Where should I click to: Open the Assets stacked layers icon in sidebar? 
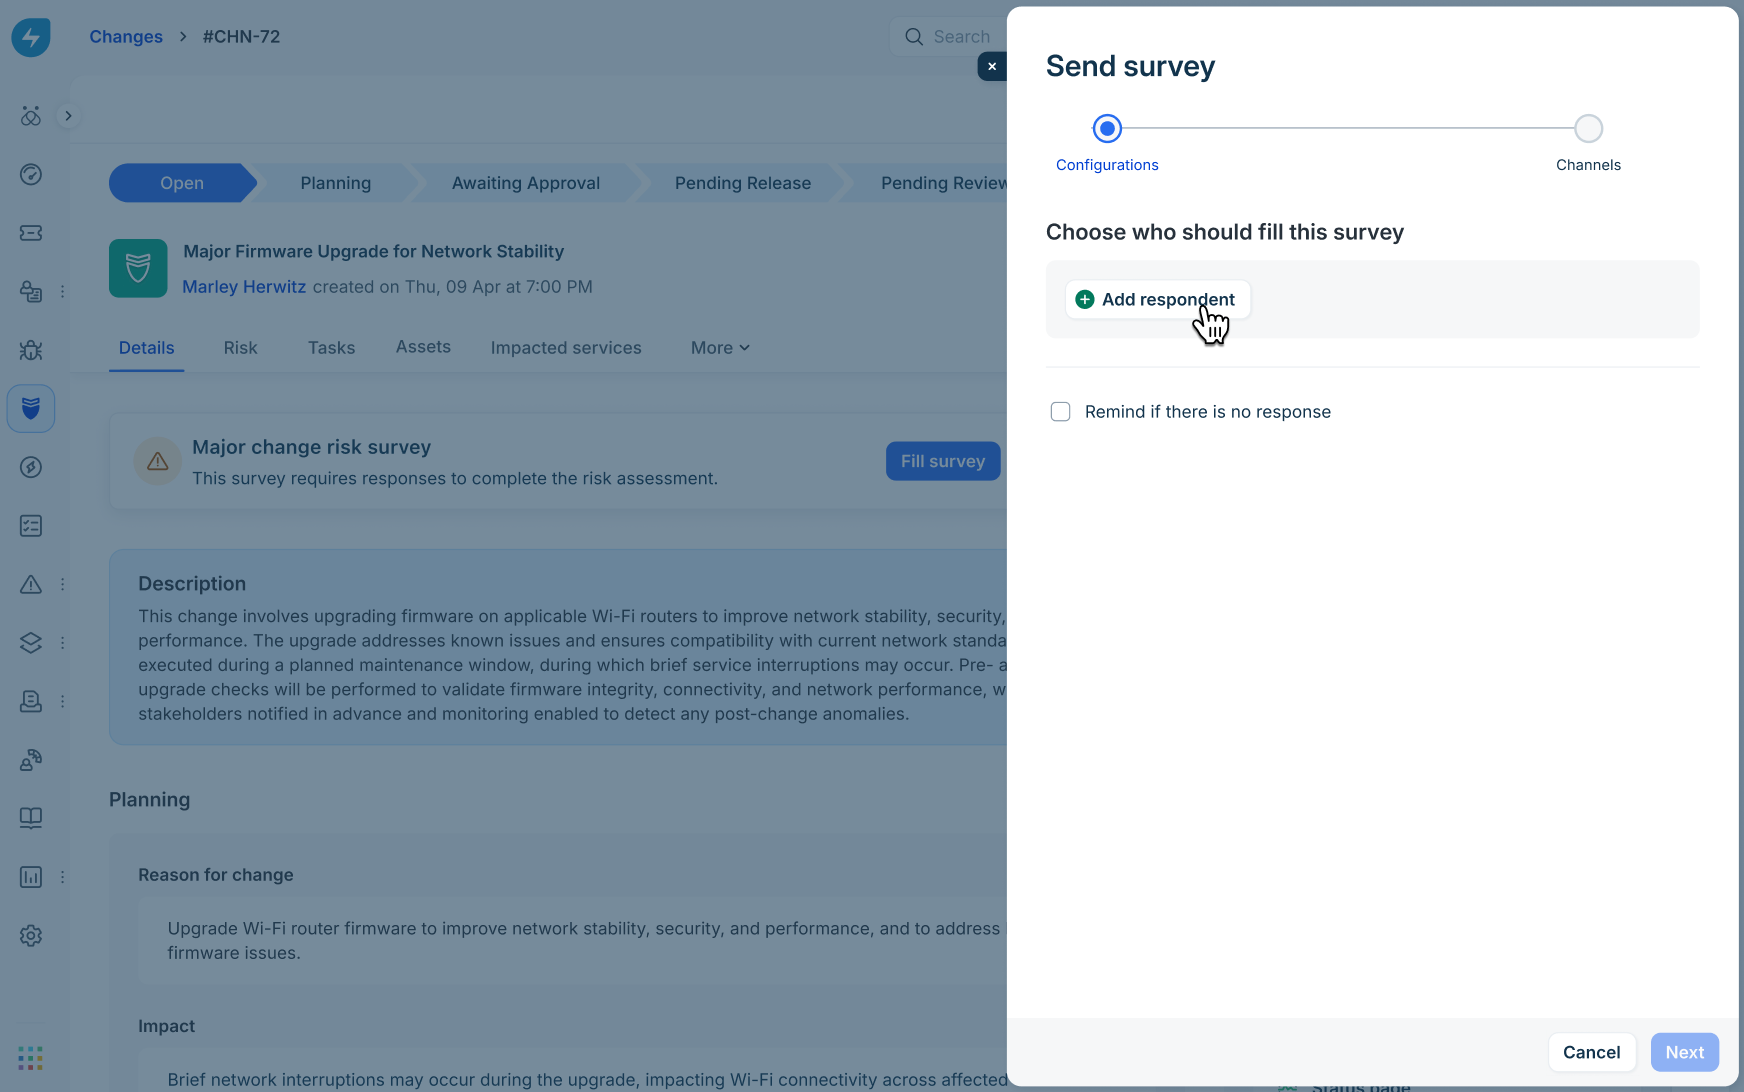pos(31,643)
